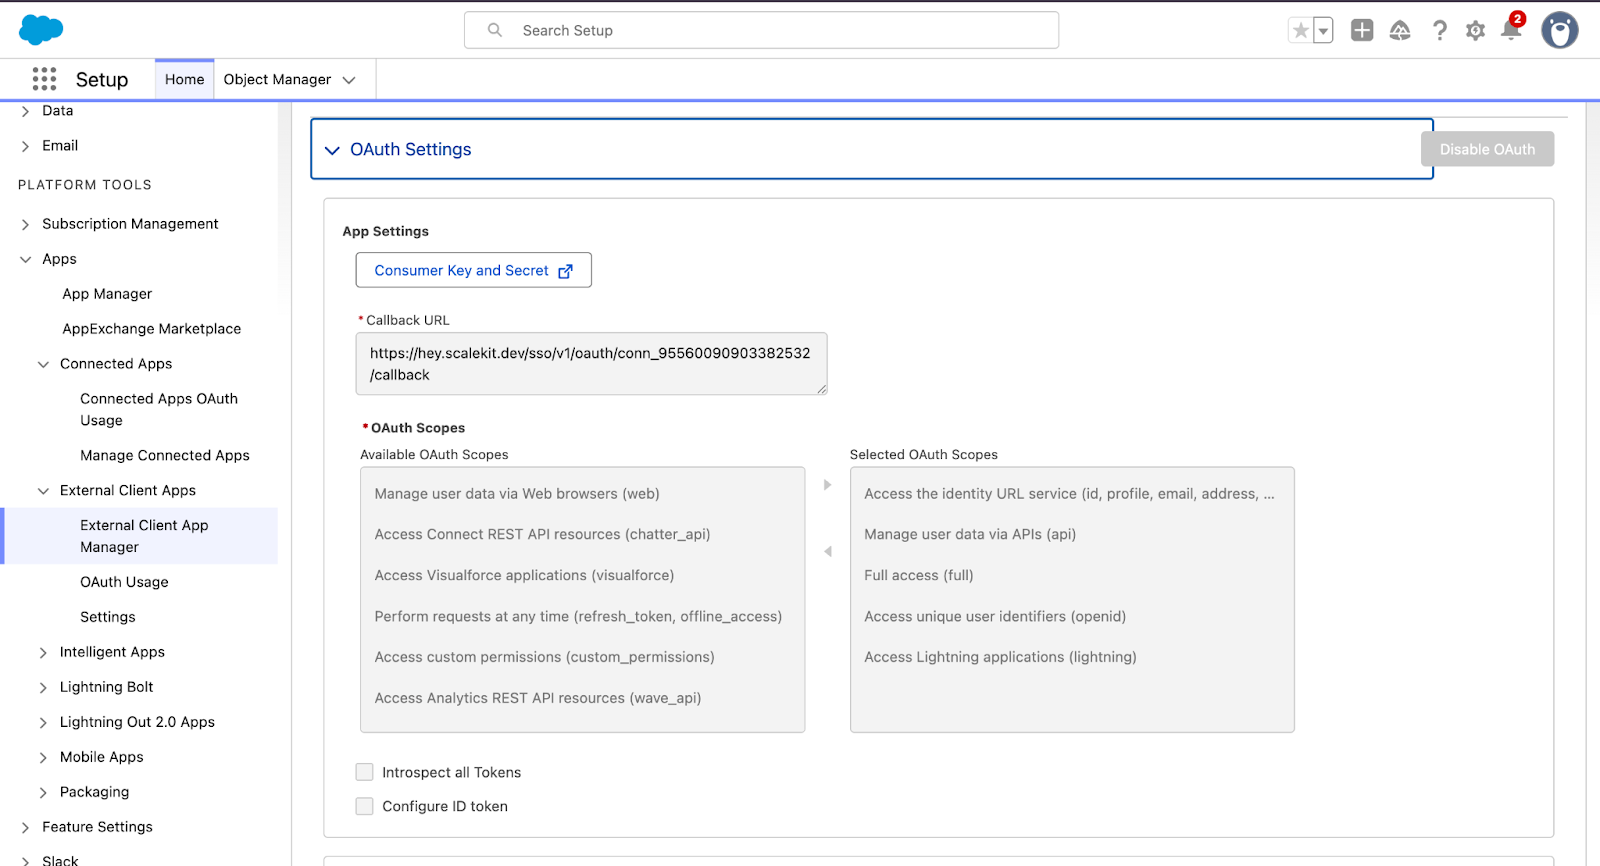Open the Consumer Key and Secret link
Viewport: 1600px width, 866px height.
pyautogui.click(x=473, y=270)
